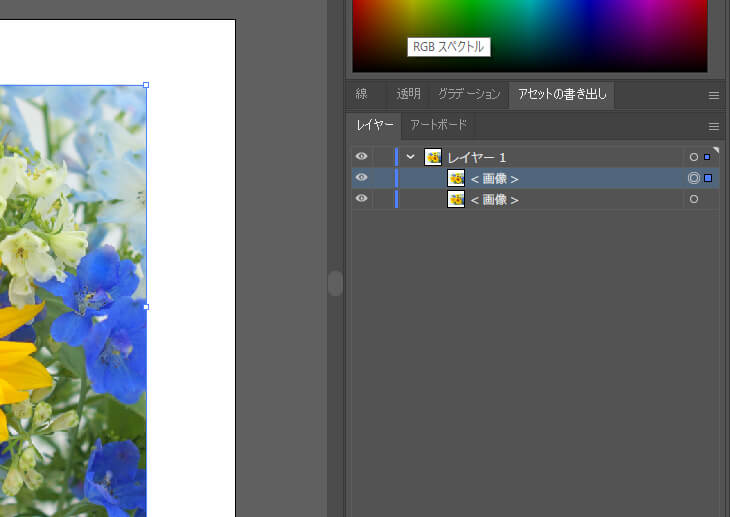Select the highlighted <画像> row text

coord(494,178)
